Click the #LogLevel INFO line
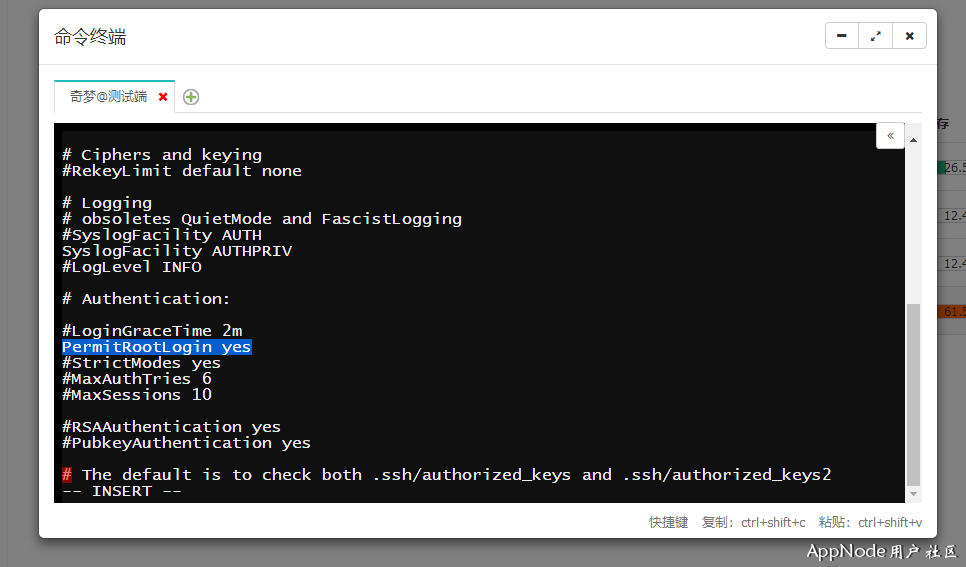966x567 pixels. tap(131, 267)
